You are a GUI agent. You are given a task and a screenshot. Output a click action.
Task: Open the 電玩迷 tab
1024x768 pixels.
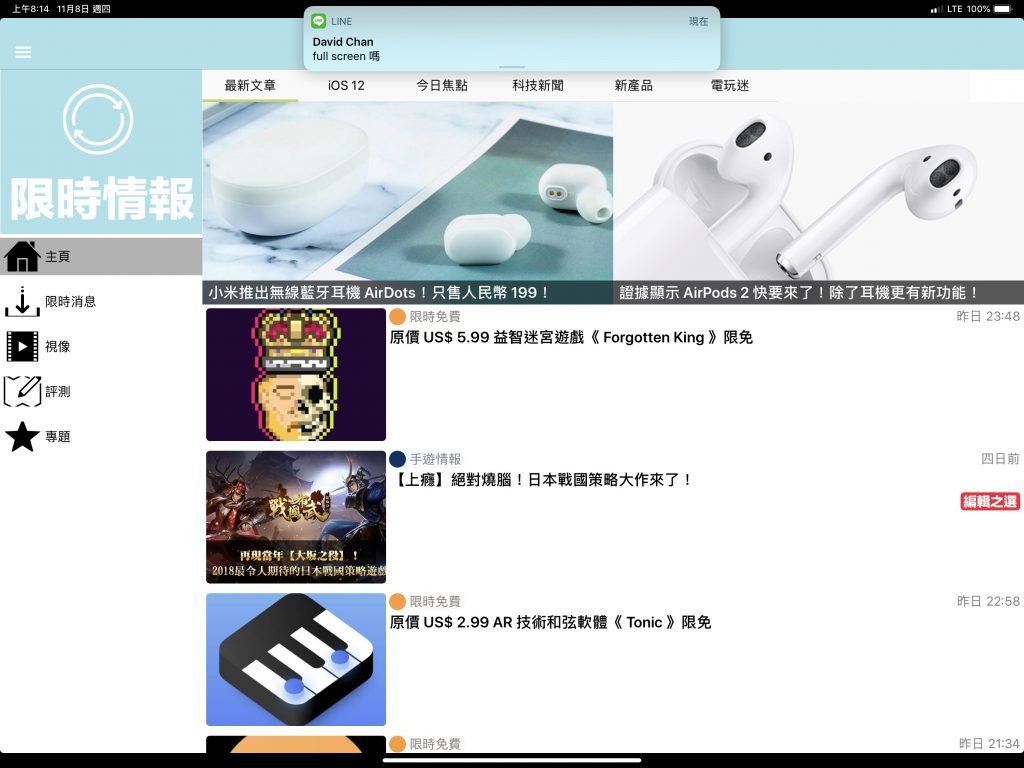coord(730,86)
